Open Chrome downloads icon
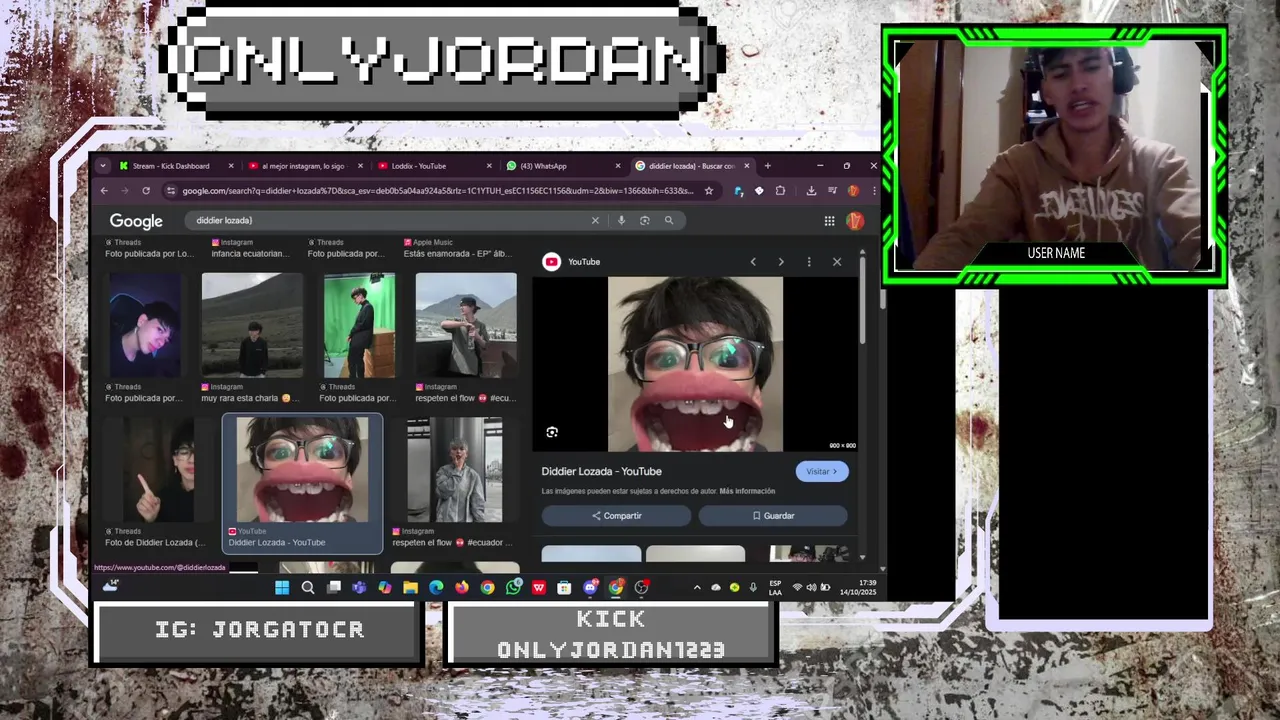The height and width of the screenshot is (720, 1280). pos(811,190)
